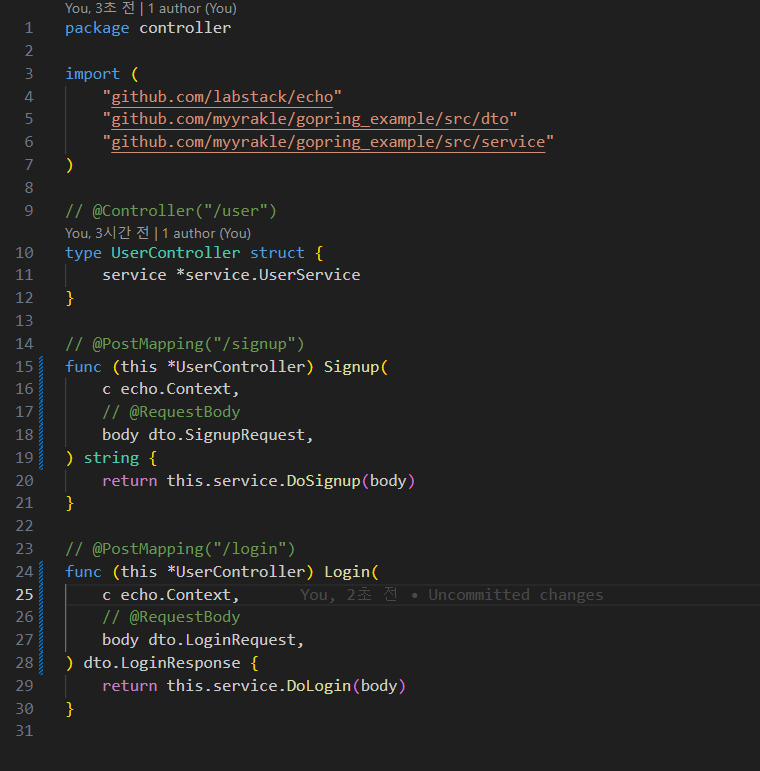760x771 pixels.
Task: Click the DoSignup method call
Action: 323,481
